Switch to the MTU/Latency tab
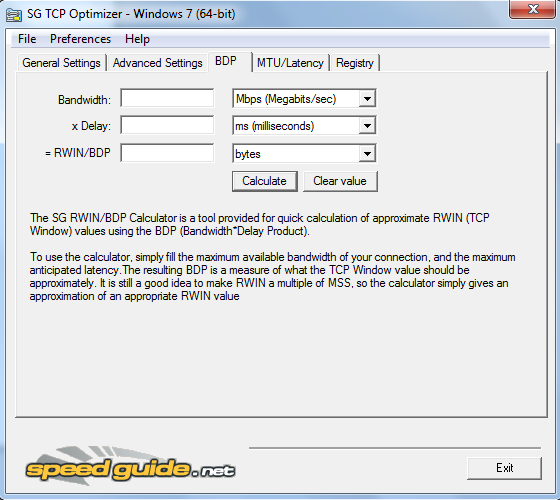The image size is (560, 500). 290,63
